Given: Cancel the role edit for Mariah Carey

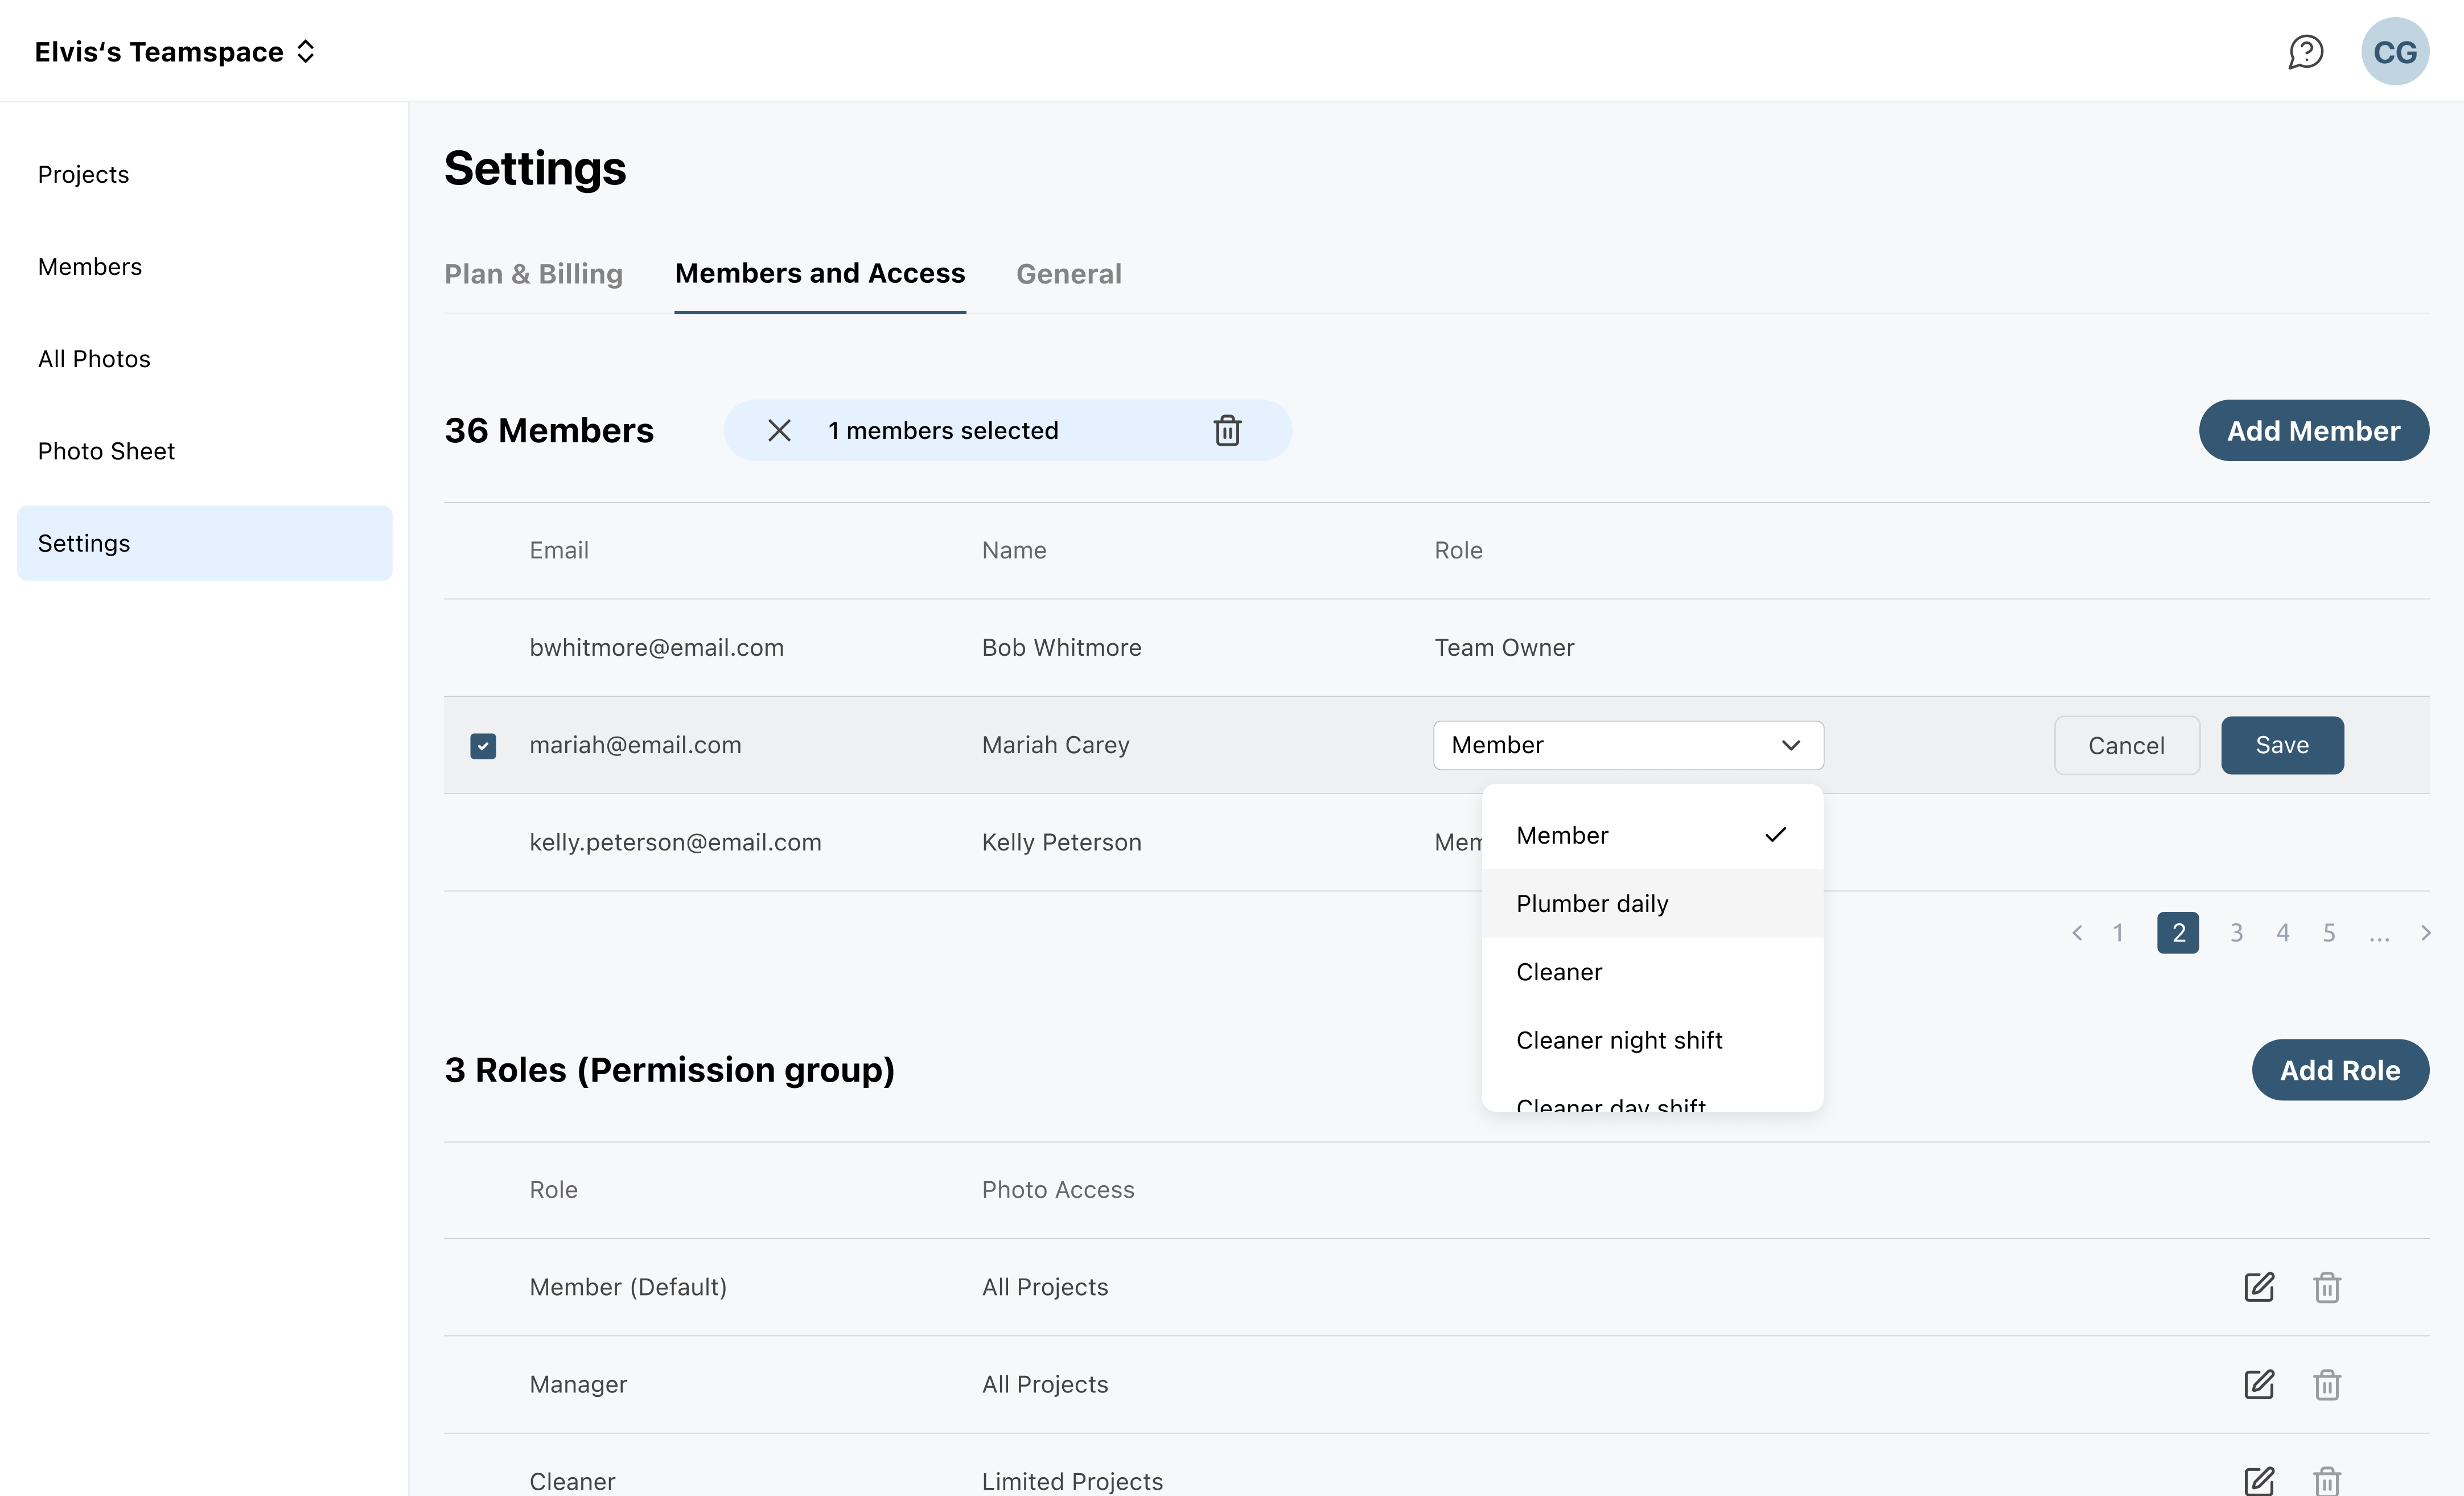Looking at the screenshot, I should (2126, 745).
